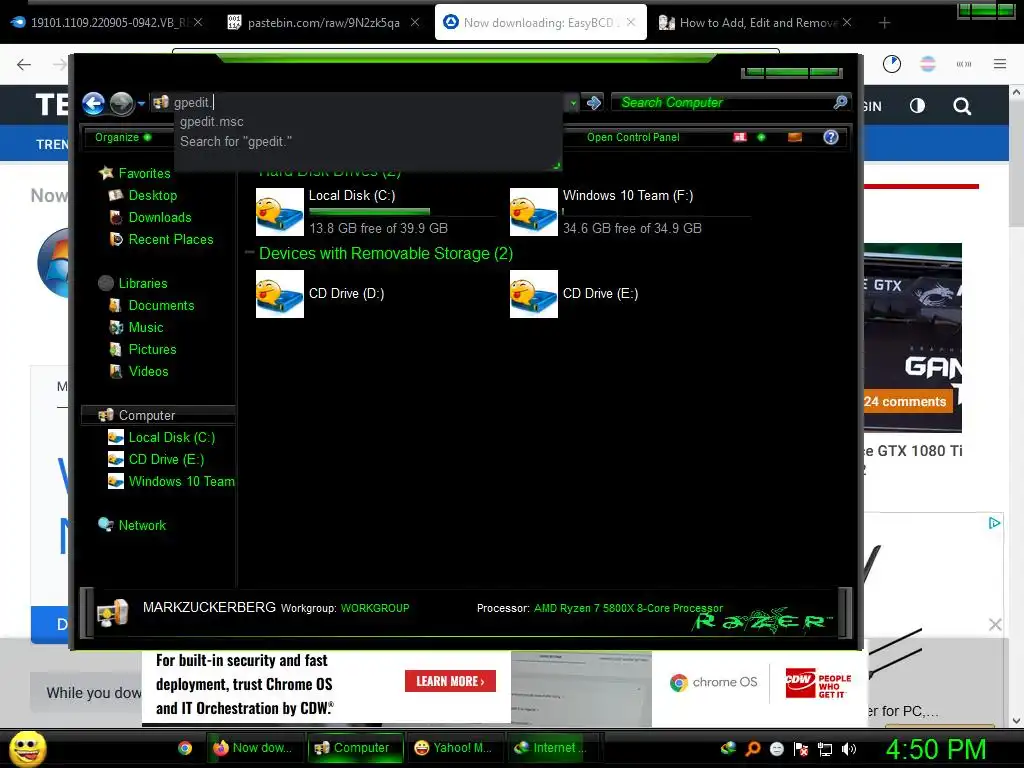1024x768 pixels.
Task: Select the gpedit.msc autocomplete suggestion
Action: click(x=212, y=121)
